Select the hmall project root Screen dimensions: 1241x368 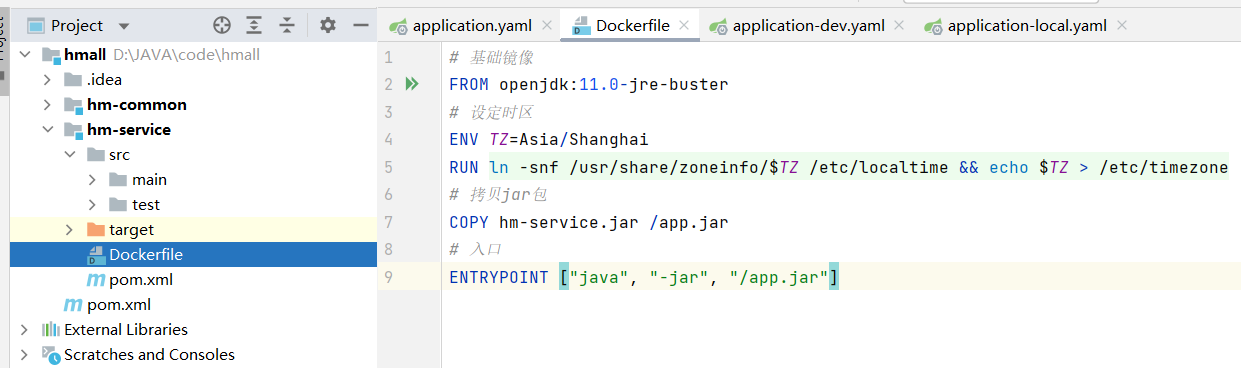click(86, 55)
